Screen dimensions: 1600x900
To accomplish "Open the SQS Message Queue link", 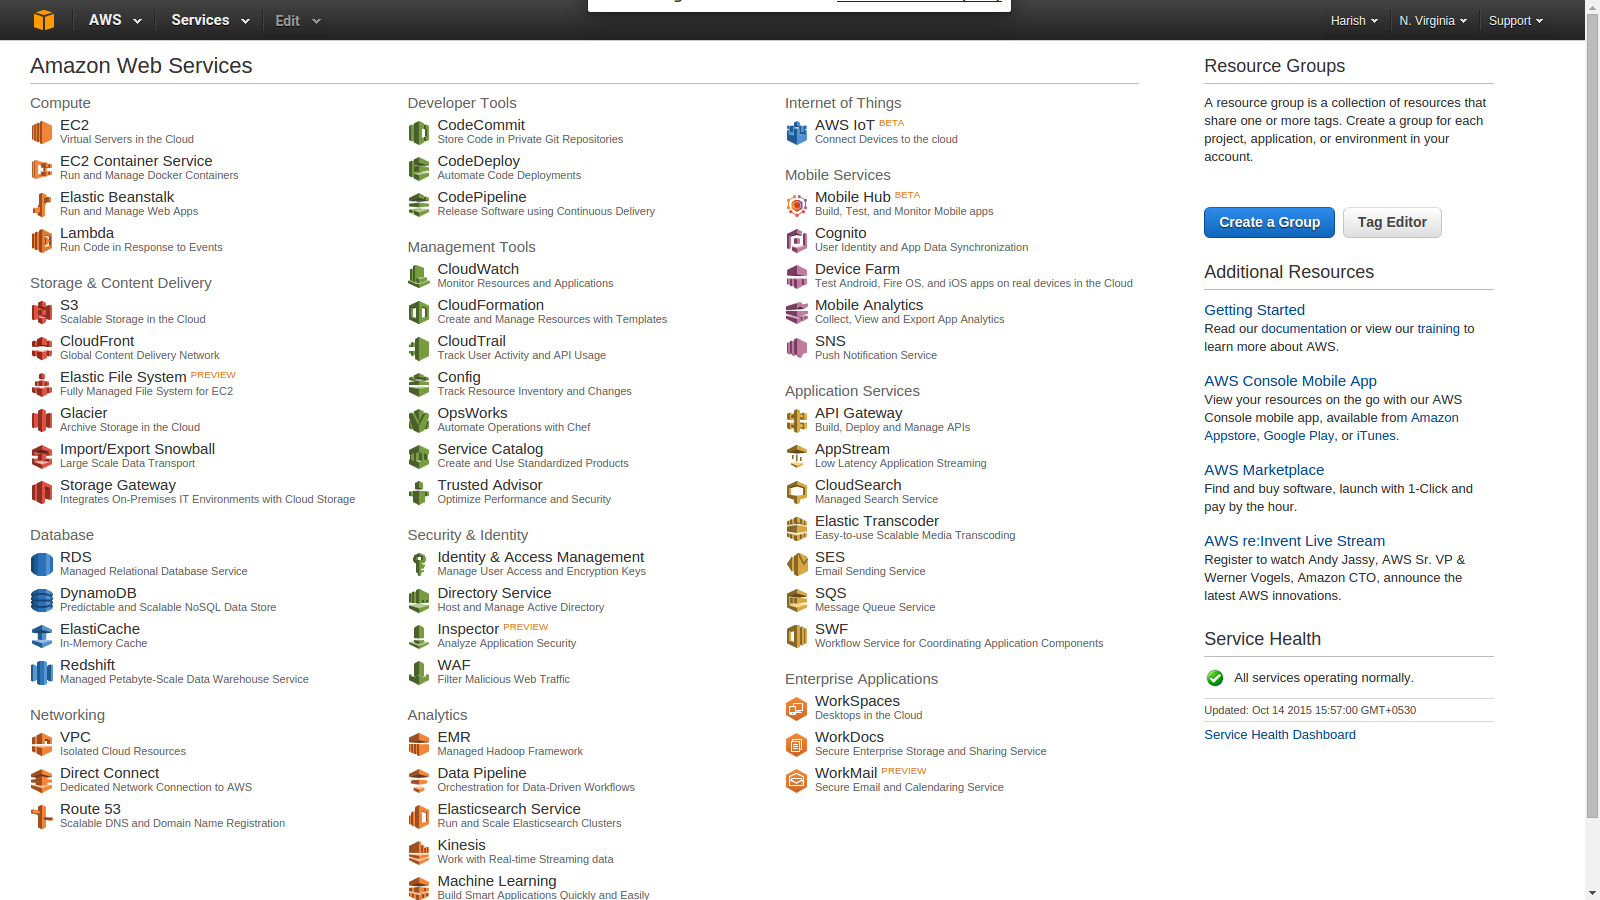I will (x=830, y=593).
